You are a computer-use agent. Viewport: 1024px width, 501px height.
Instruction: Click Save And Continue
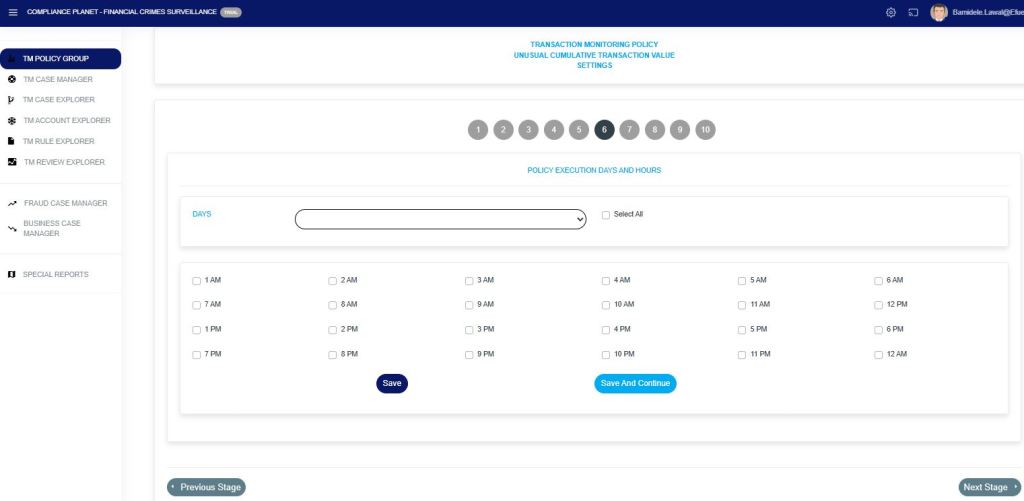(635, 383)
